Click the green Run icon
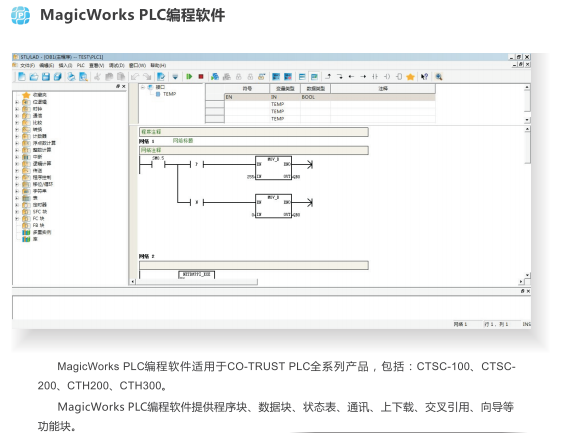 [189, 77]
